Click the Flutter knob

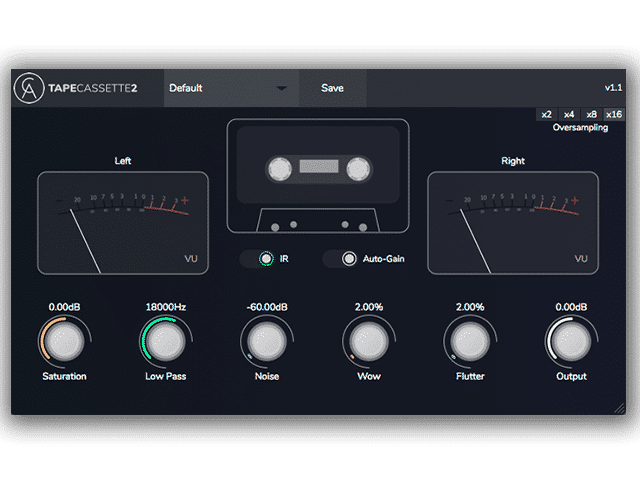(470, 341)
